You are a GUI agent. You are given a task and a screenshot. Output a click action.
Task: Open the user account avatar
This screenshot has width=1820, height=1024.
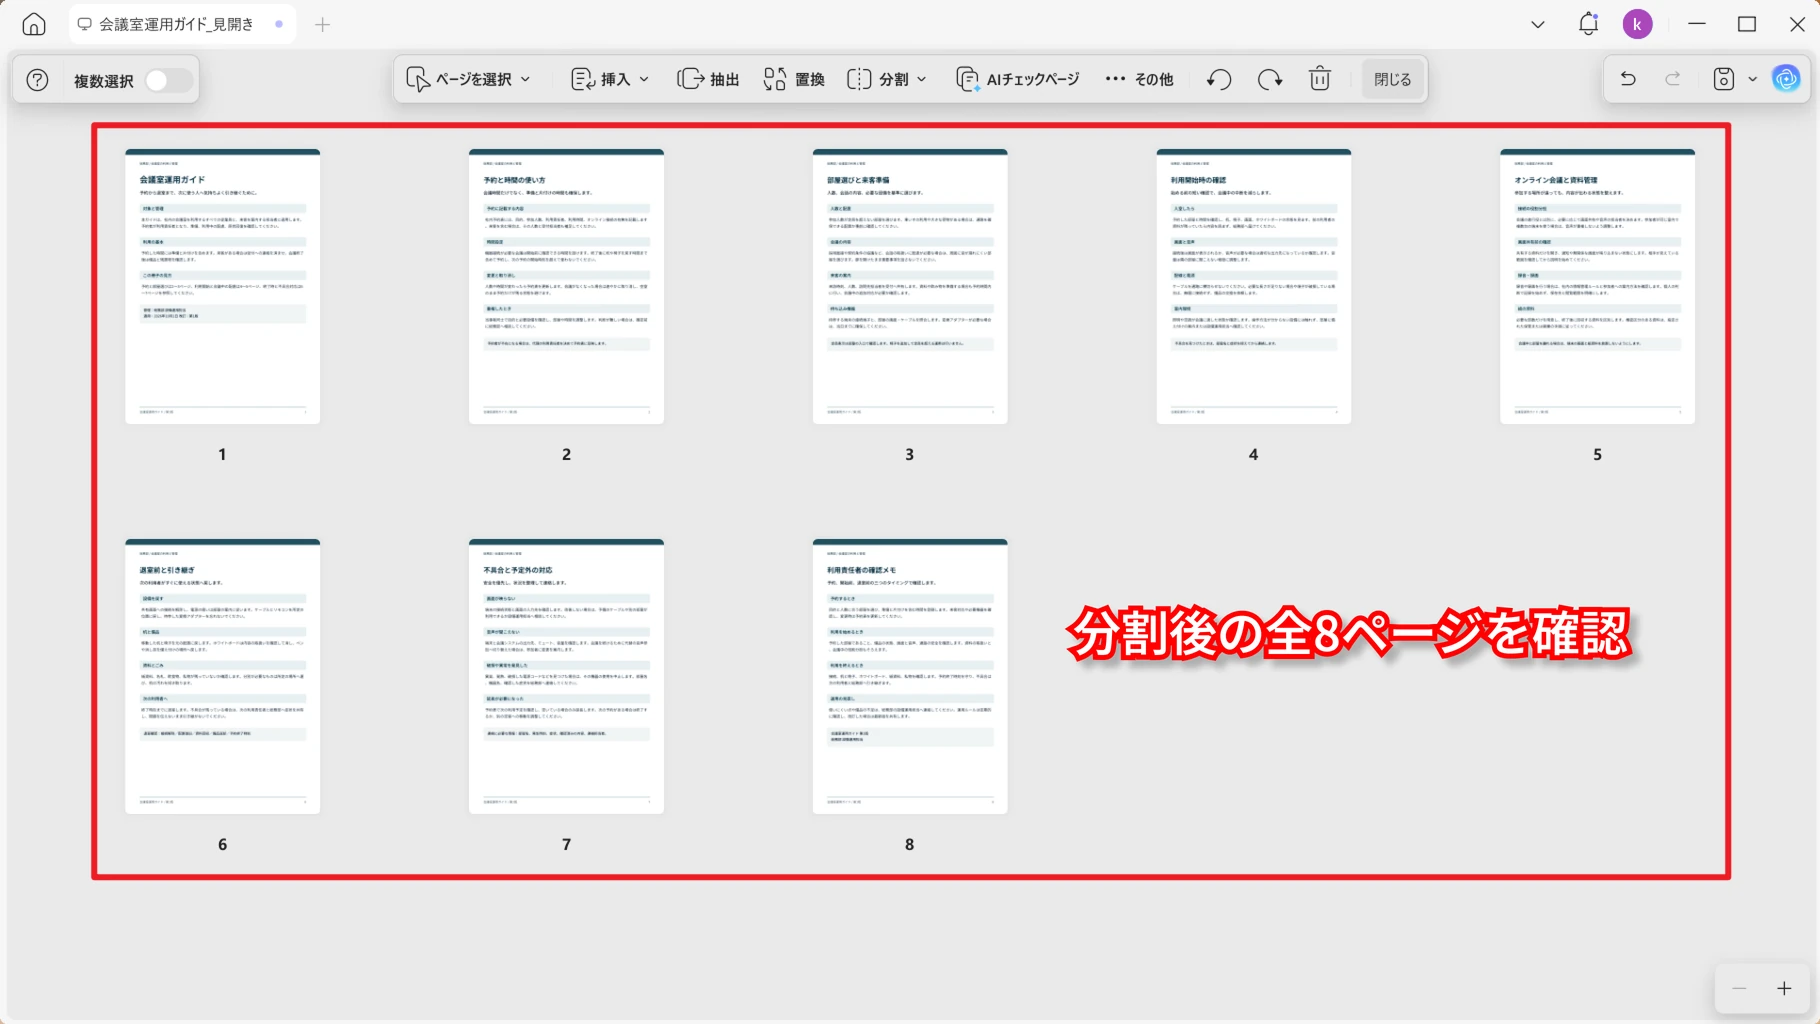tap(1637, 24)
